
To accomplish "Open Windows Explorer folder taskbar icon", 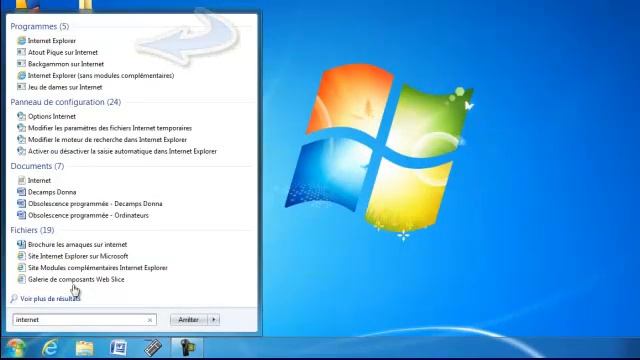I will tap(84, 348).
